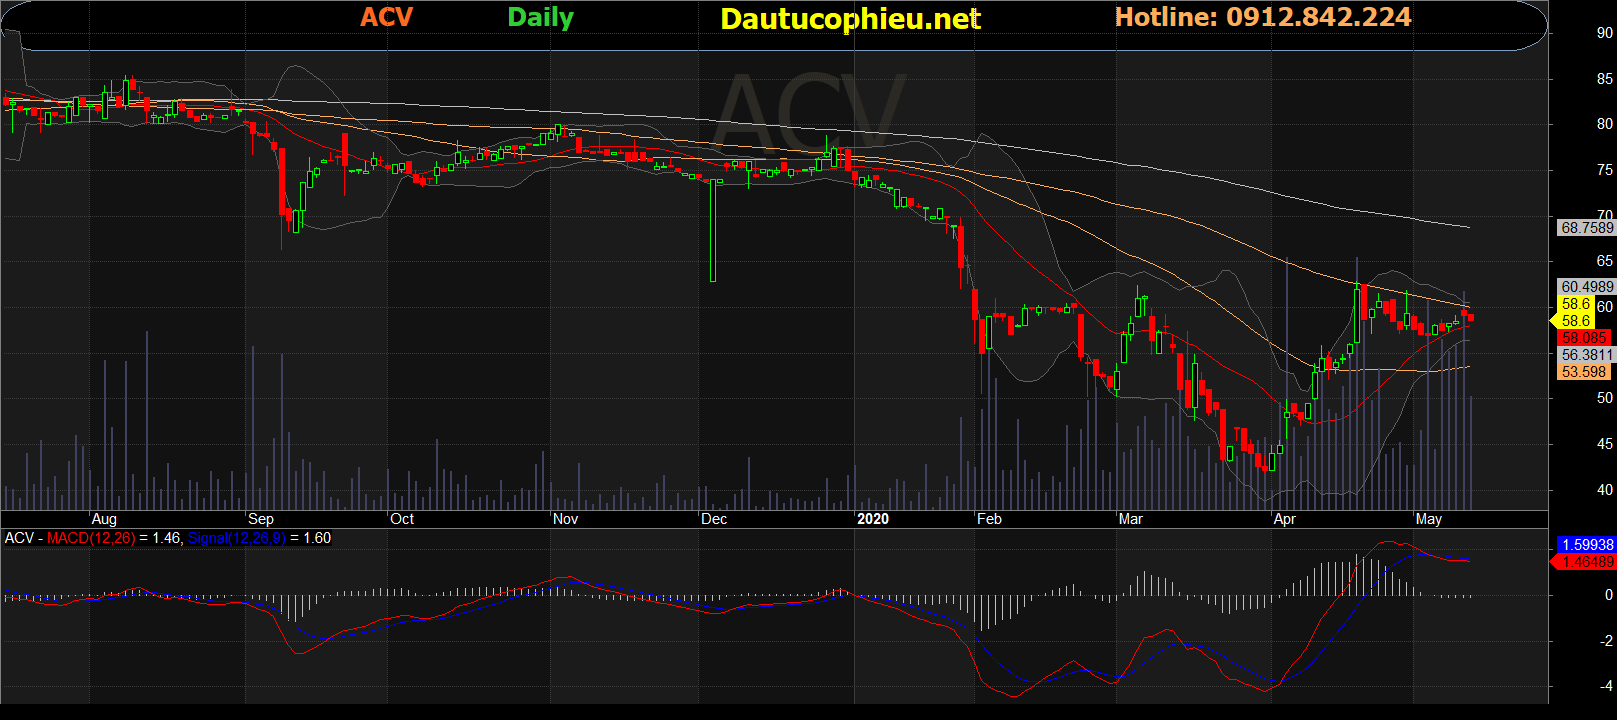1617x720 pixels.
Task: Select the Aug marker on time axis
Action: (104, 519)
